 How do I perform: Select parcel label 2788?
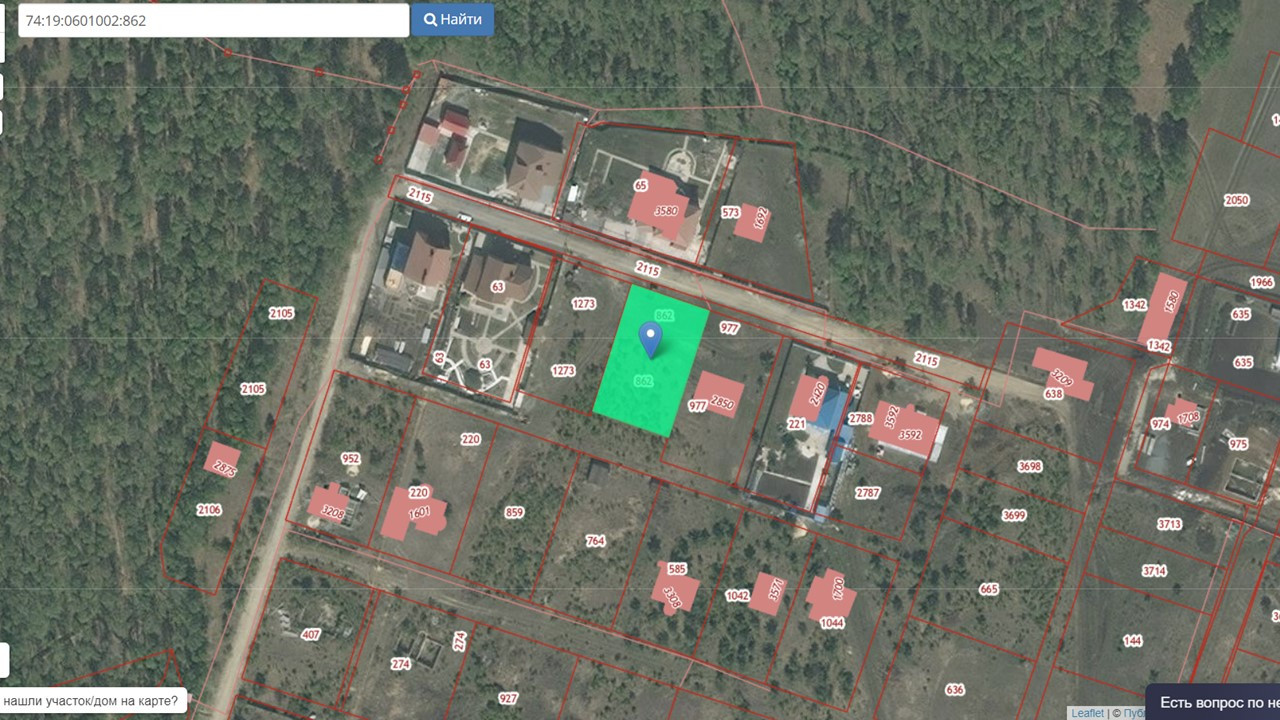(x=860, y=419)
